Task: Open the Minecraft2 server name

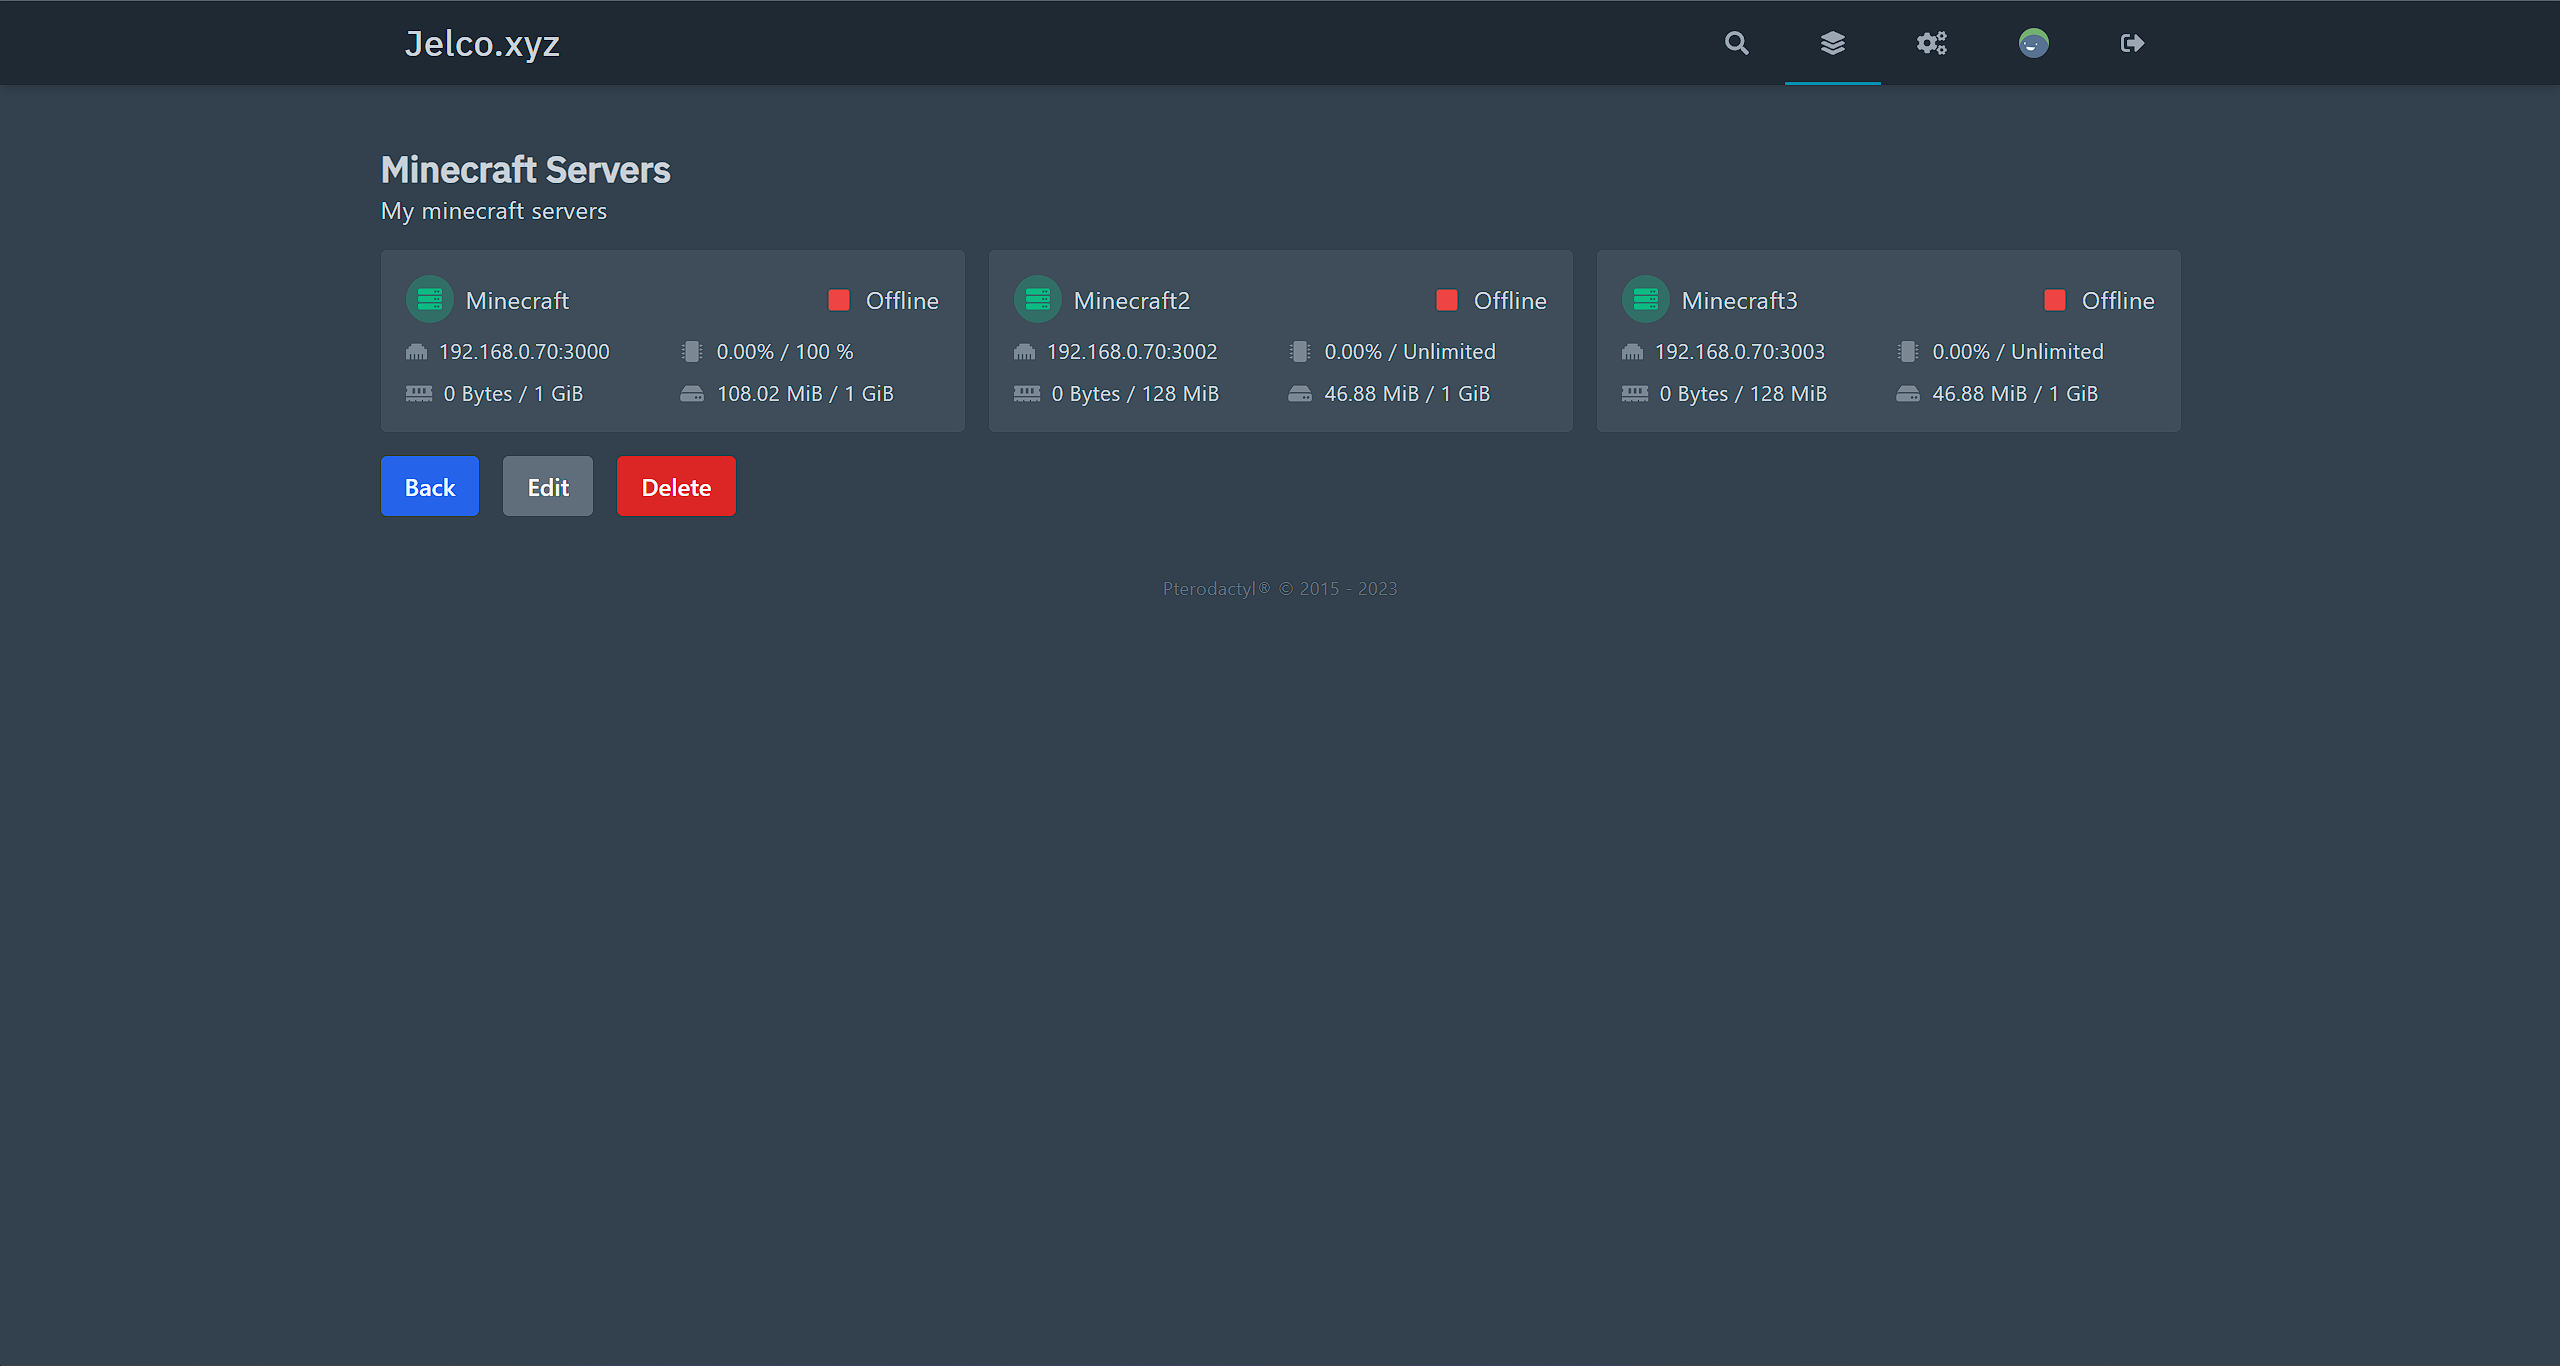Action: (x=1132, y=300)
